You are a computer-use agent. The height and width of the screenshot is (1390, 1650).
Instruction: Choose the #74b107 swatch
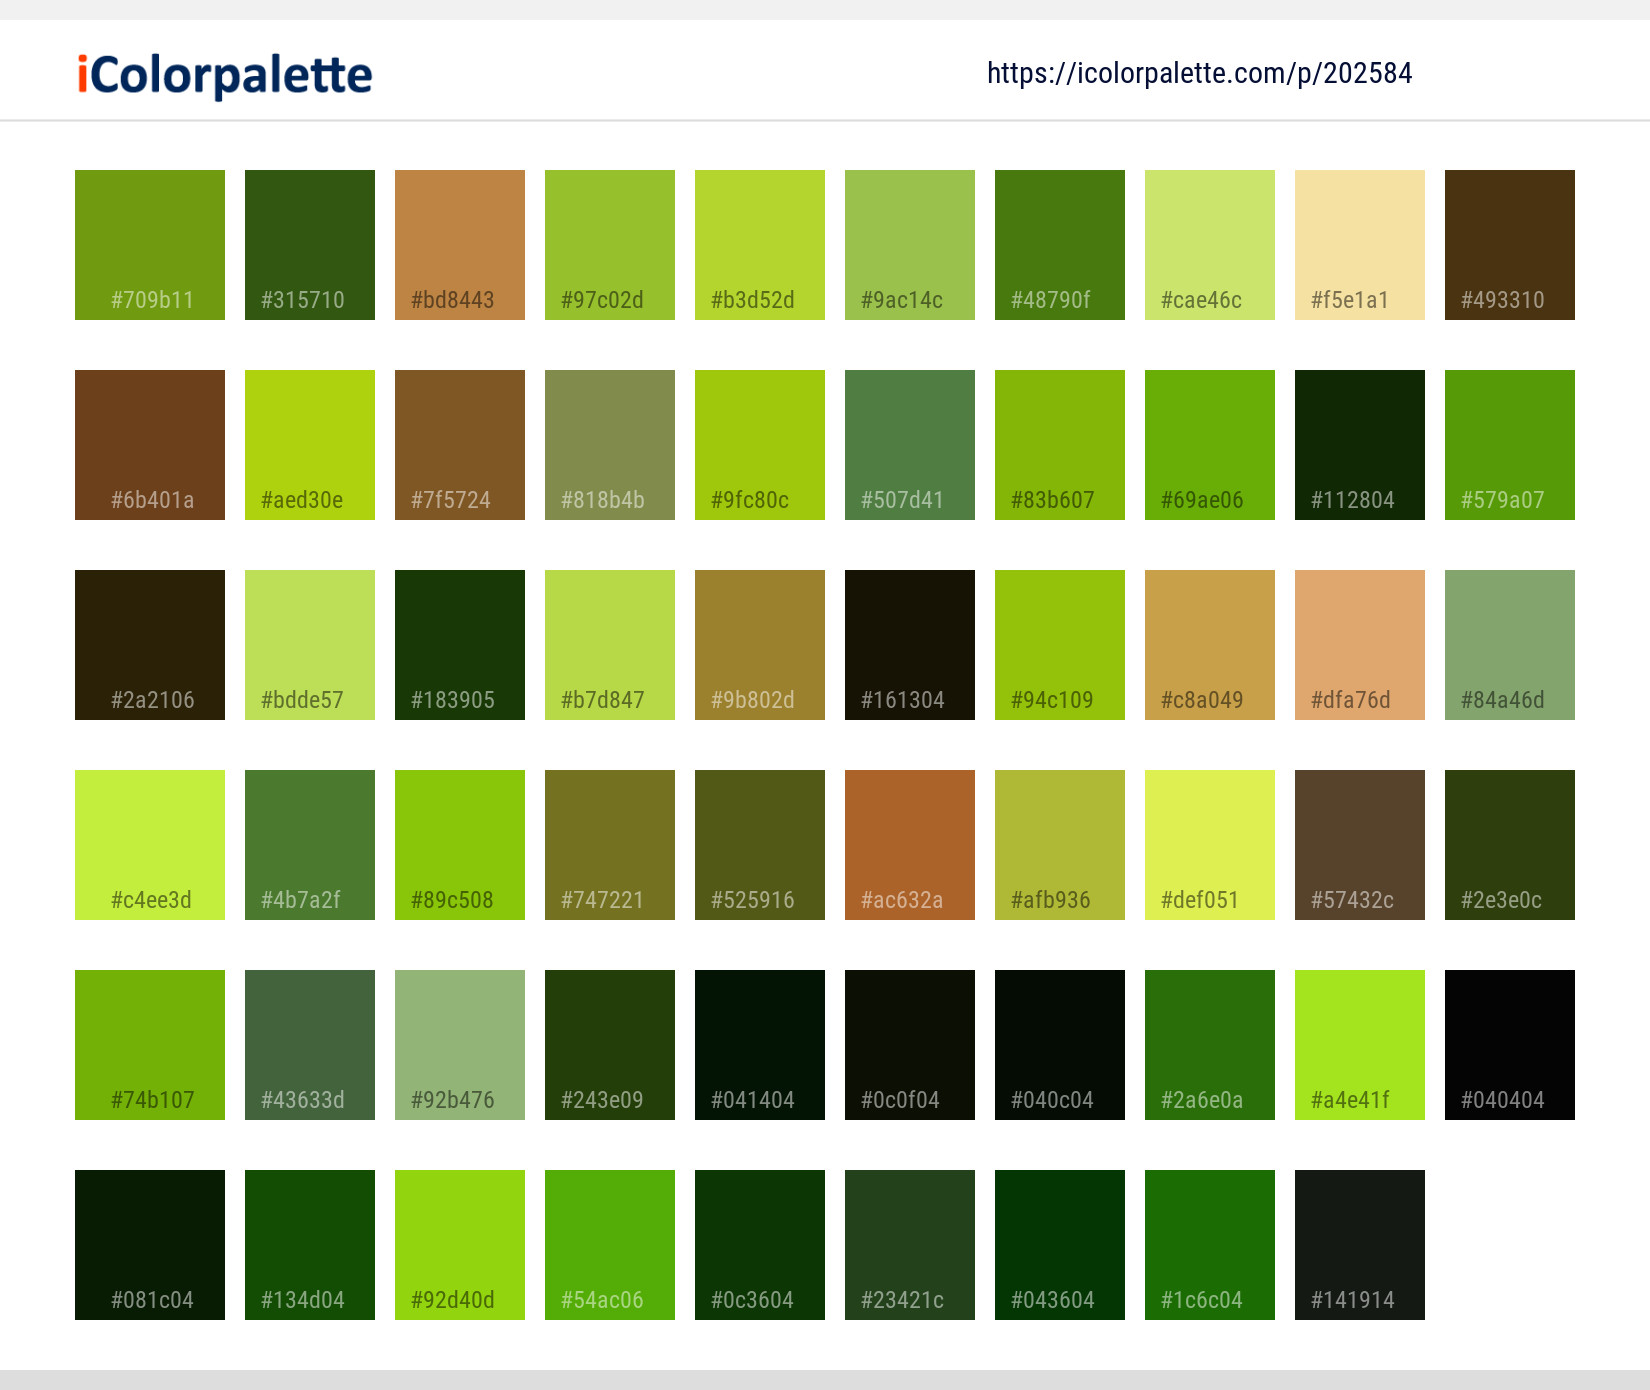pyautogui.click(x=150, y=1045)
